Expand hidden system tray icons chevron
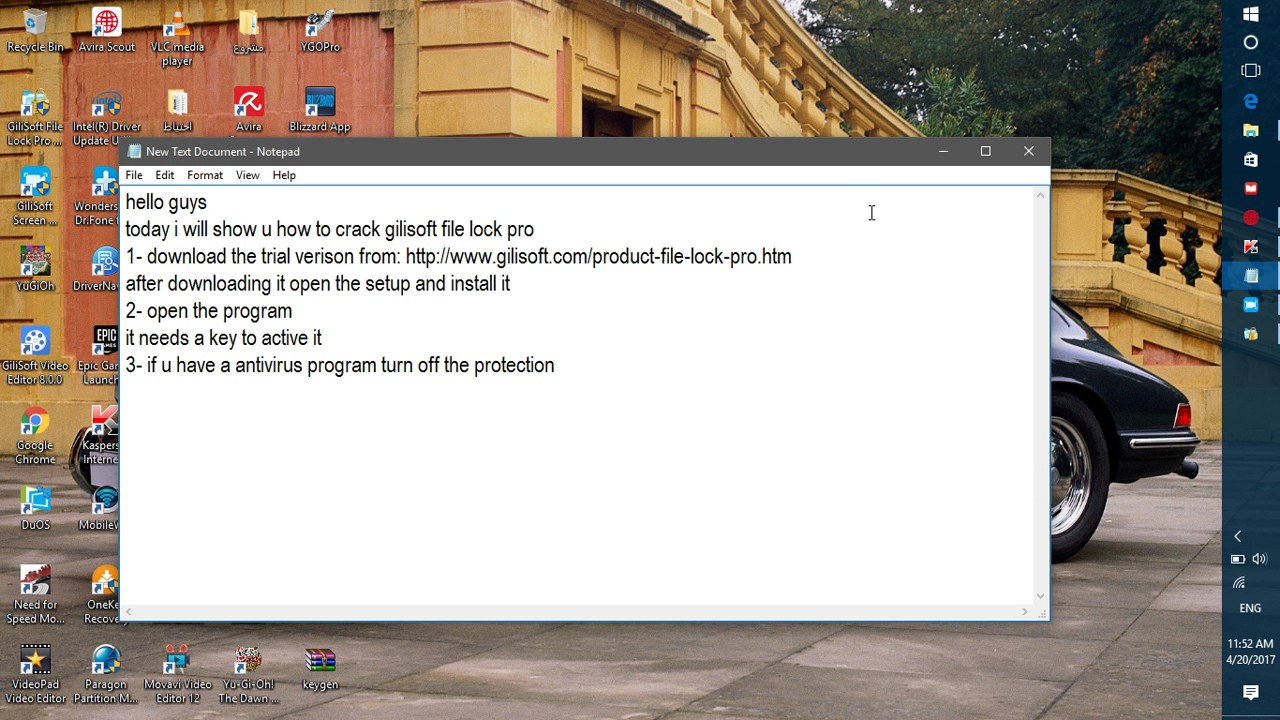The image size is (1280, 720). point(1238,536)
